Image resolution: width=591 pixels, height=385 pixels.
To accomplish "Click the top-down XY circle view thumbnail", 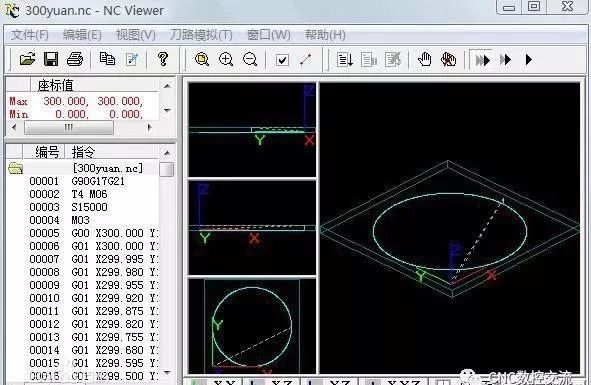I will 252,327.
